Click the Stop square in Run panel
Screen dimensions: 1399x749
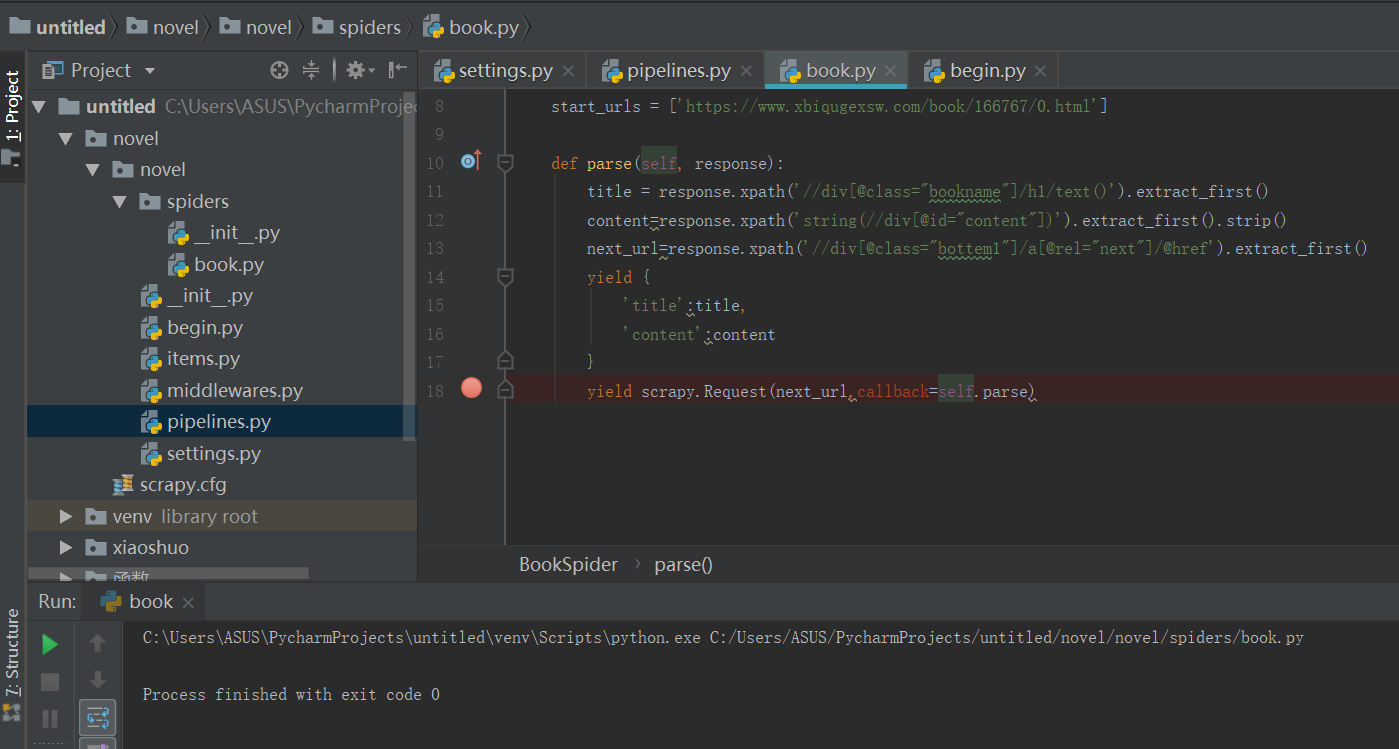tap(50, 682)
